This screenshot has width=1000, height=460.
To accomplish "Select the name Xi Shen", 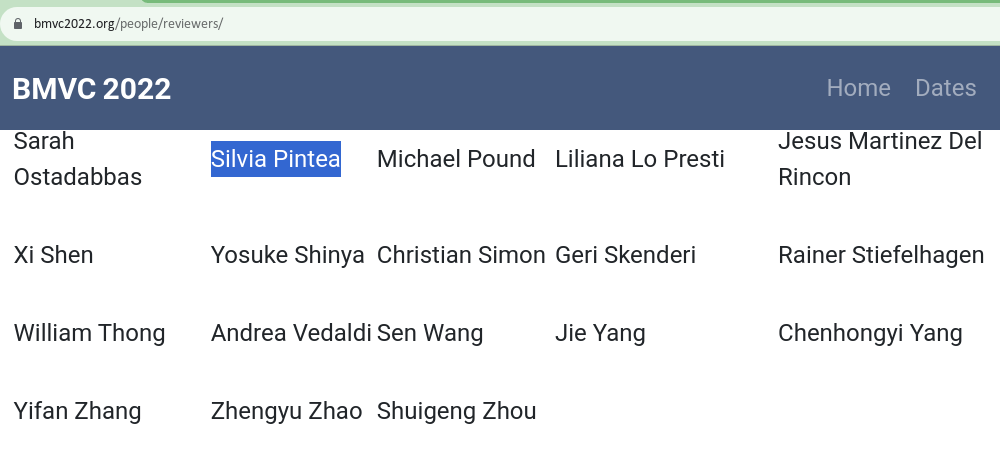I will pyautogui.click(x=54, y=255).
